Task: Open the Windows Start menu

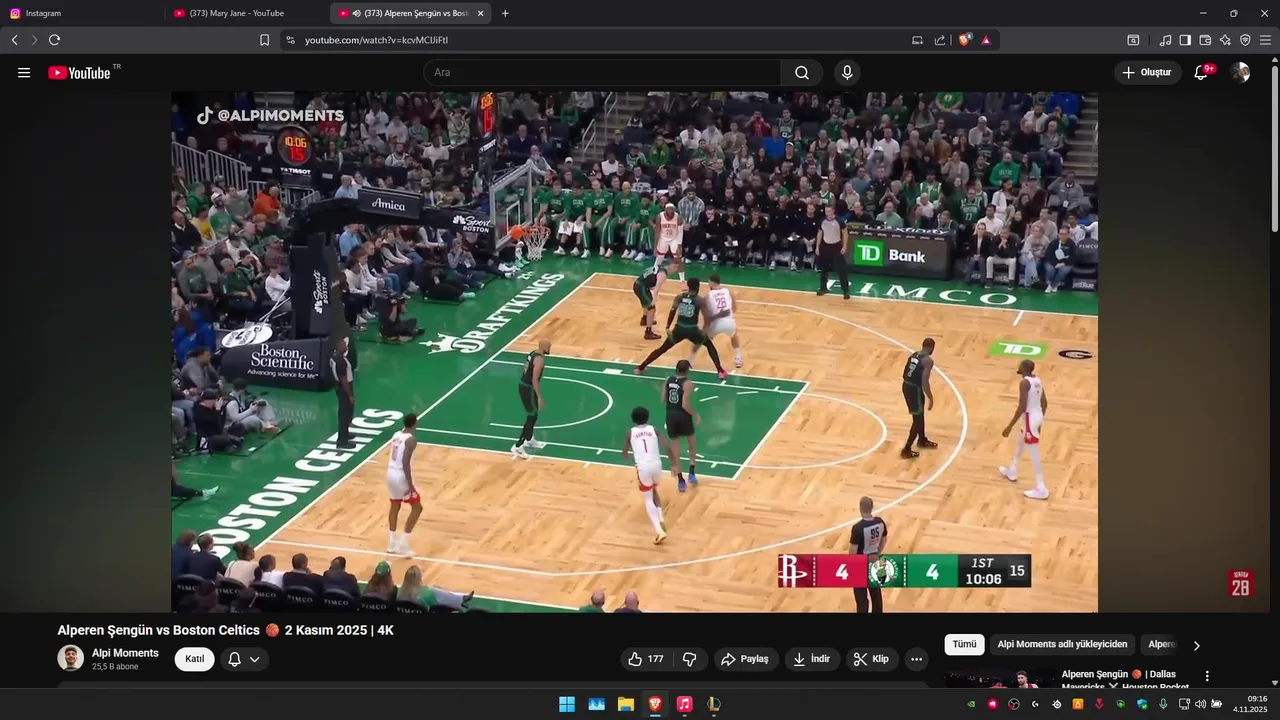Action: tap(567, 704)
